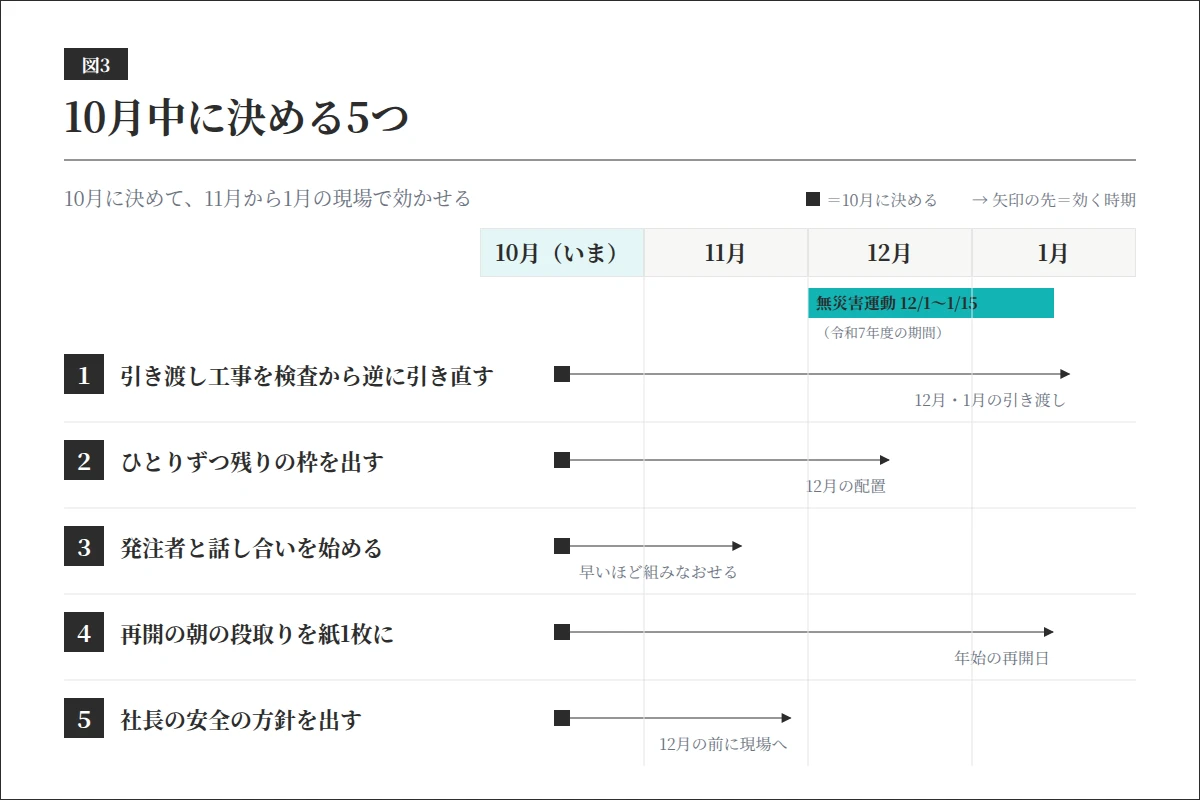Viewport: 1200px width, 800px height.
Task: Click item ひとりずつ残りの枠を出す
Action: (x=252, y=462)
